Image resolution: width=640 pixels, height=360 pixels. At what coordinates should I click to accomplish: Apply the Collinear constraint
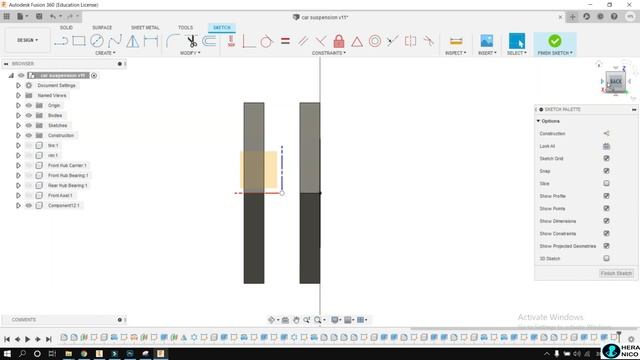click(x=393, y=41)
